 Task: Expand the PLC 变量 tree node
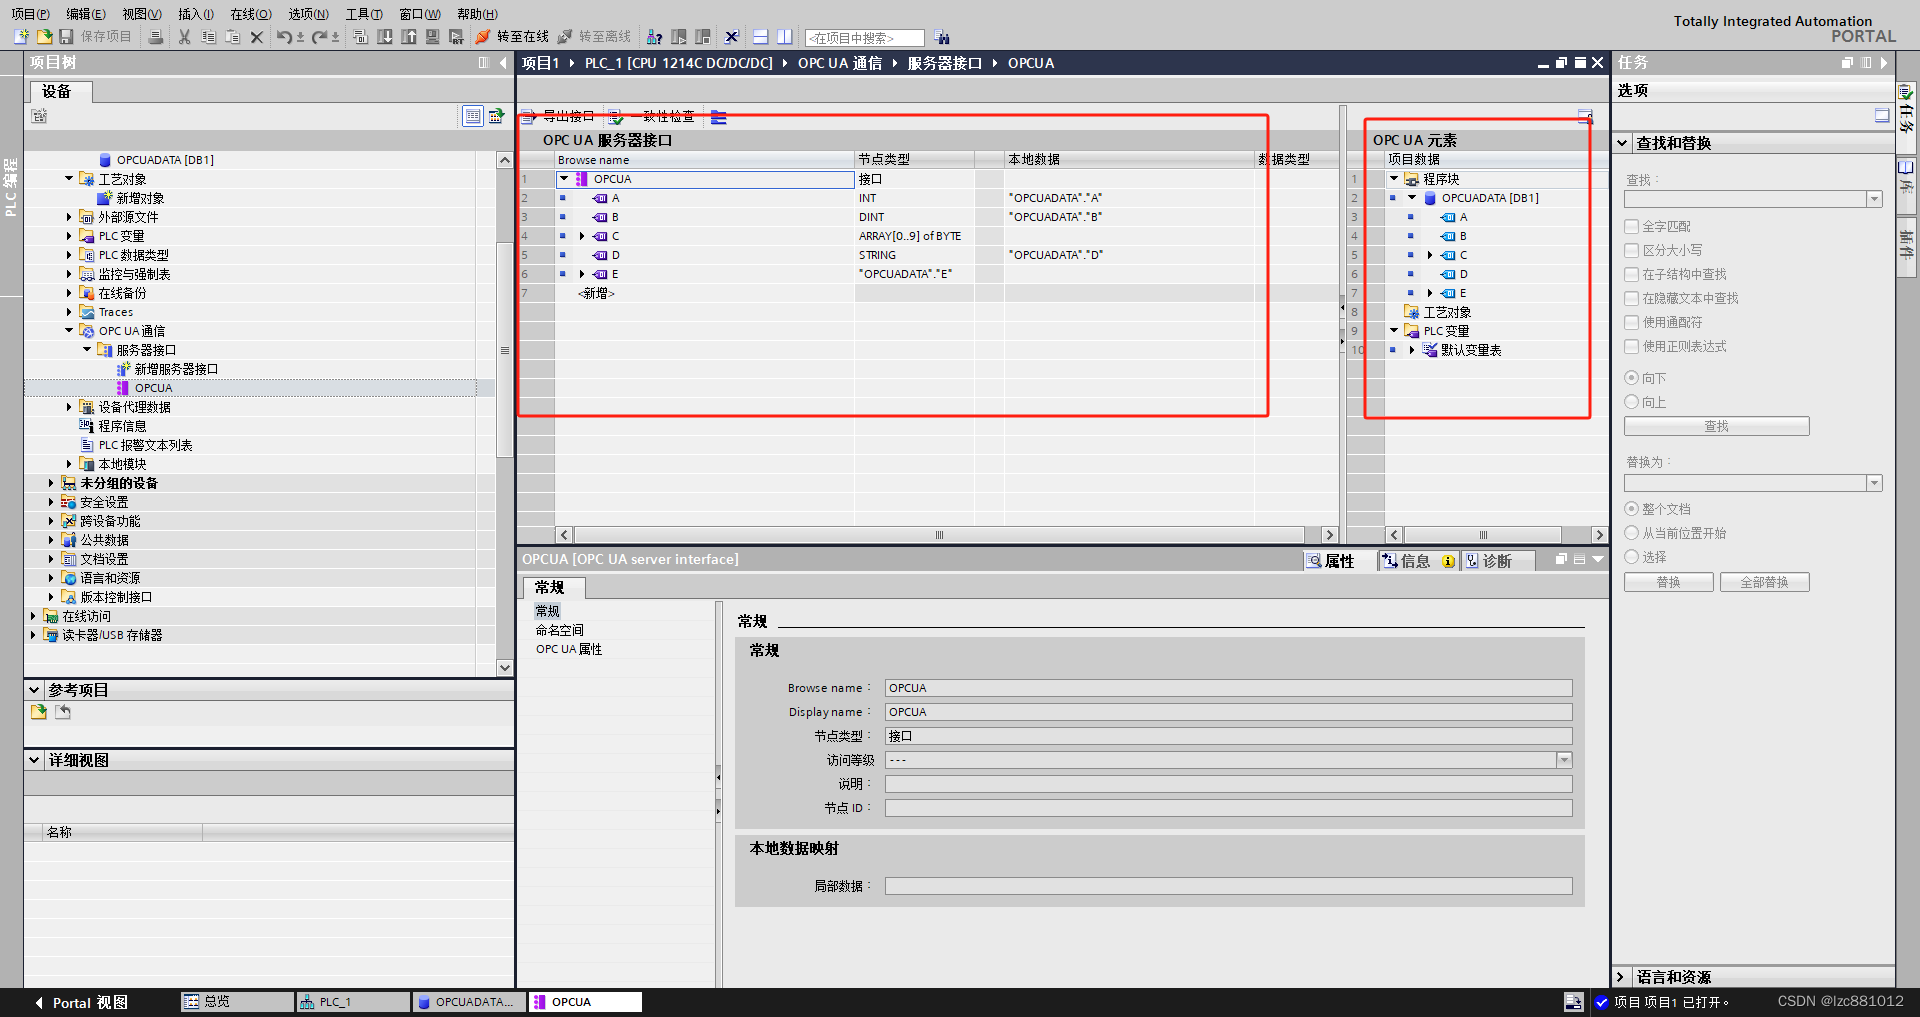click(69, 236)
